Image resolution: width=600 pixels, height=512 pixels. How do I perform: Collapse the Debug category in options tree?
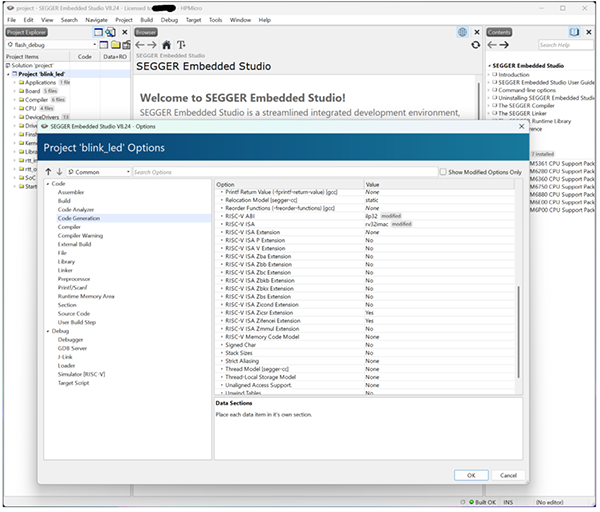(x=46, y=331)
